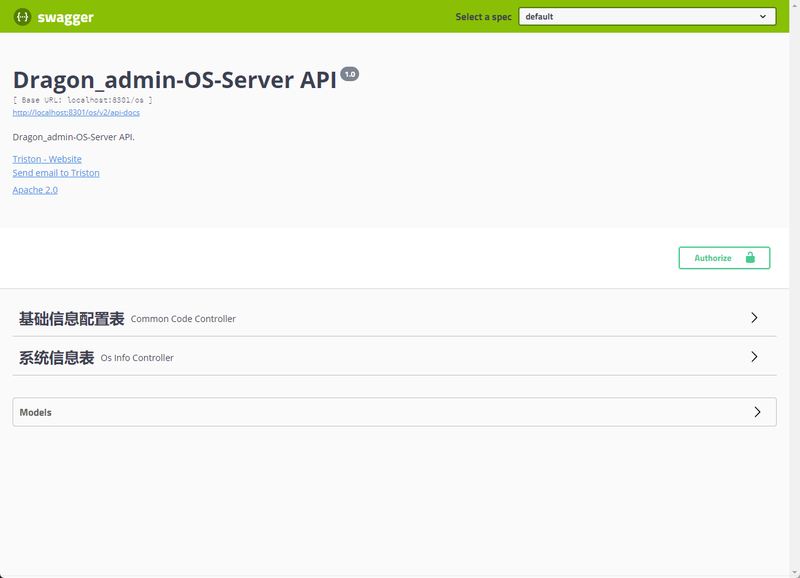This screenshot has width=800, height=578.
Task: Open the api-docs URL link
Action: click(x=76, y=112)
